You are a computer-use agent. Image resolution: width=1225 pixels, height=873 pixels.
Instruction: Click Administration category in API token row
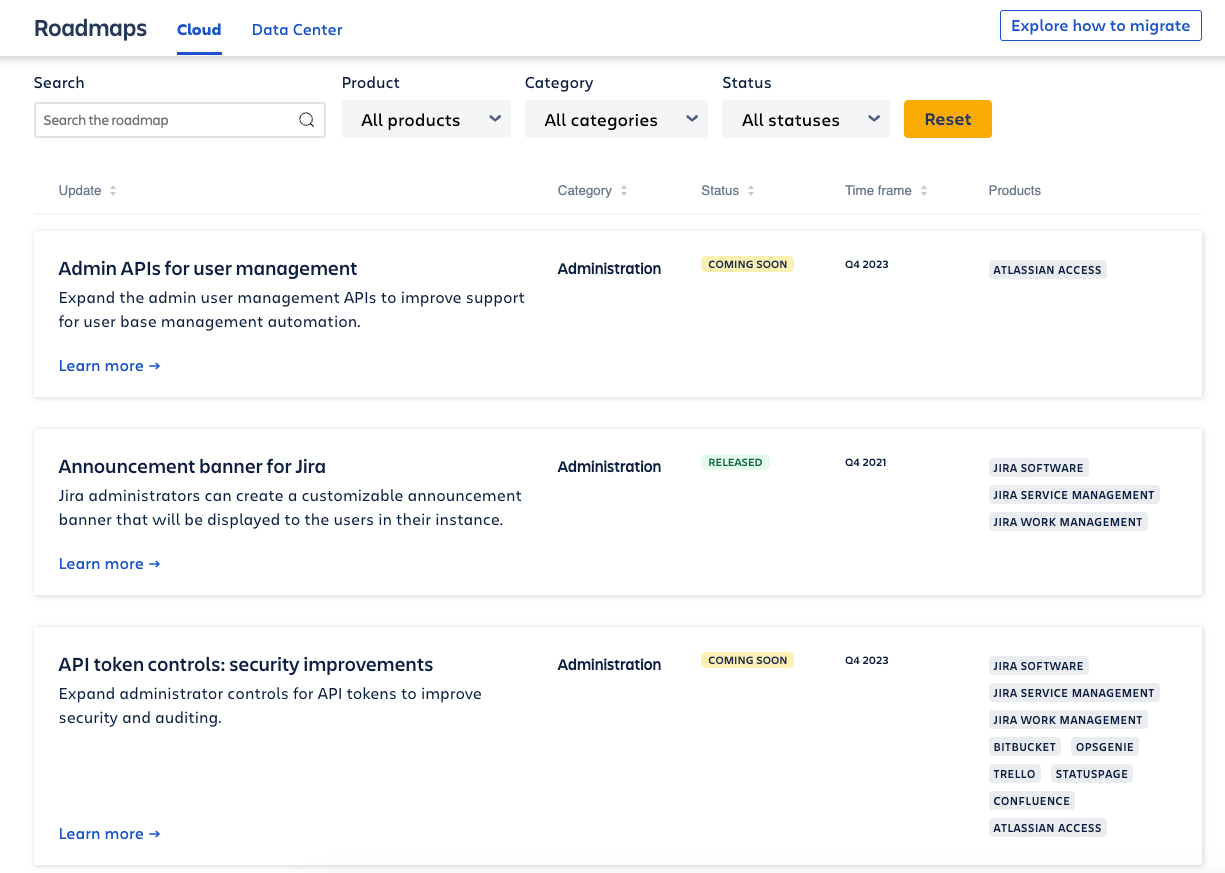click(x=609, y=665)
